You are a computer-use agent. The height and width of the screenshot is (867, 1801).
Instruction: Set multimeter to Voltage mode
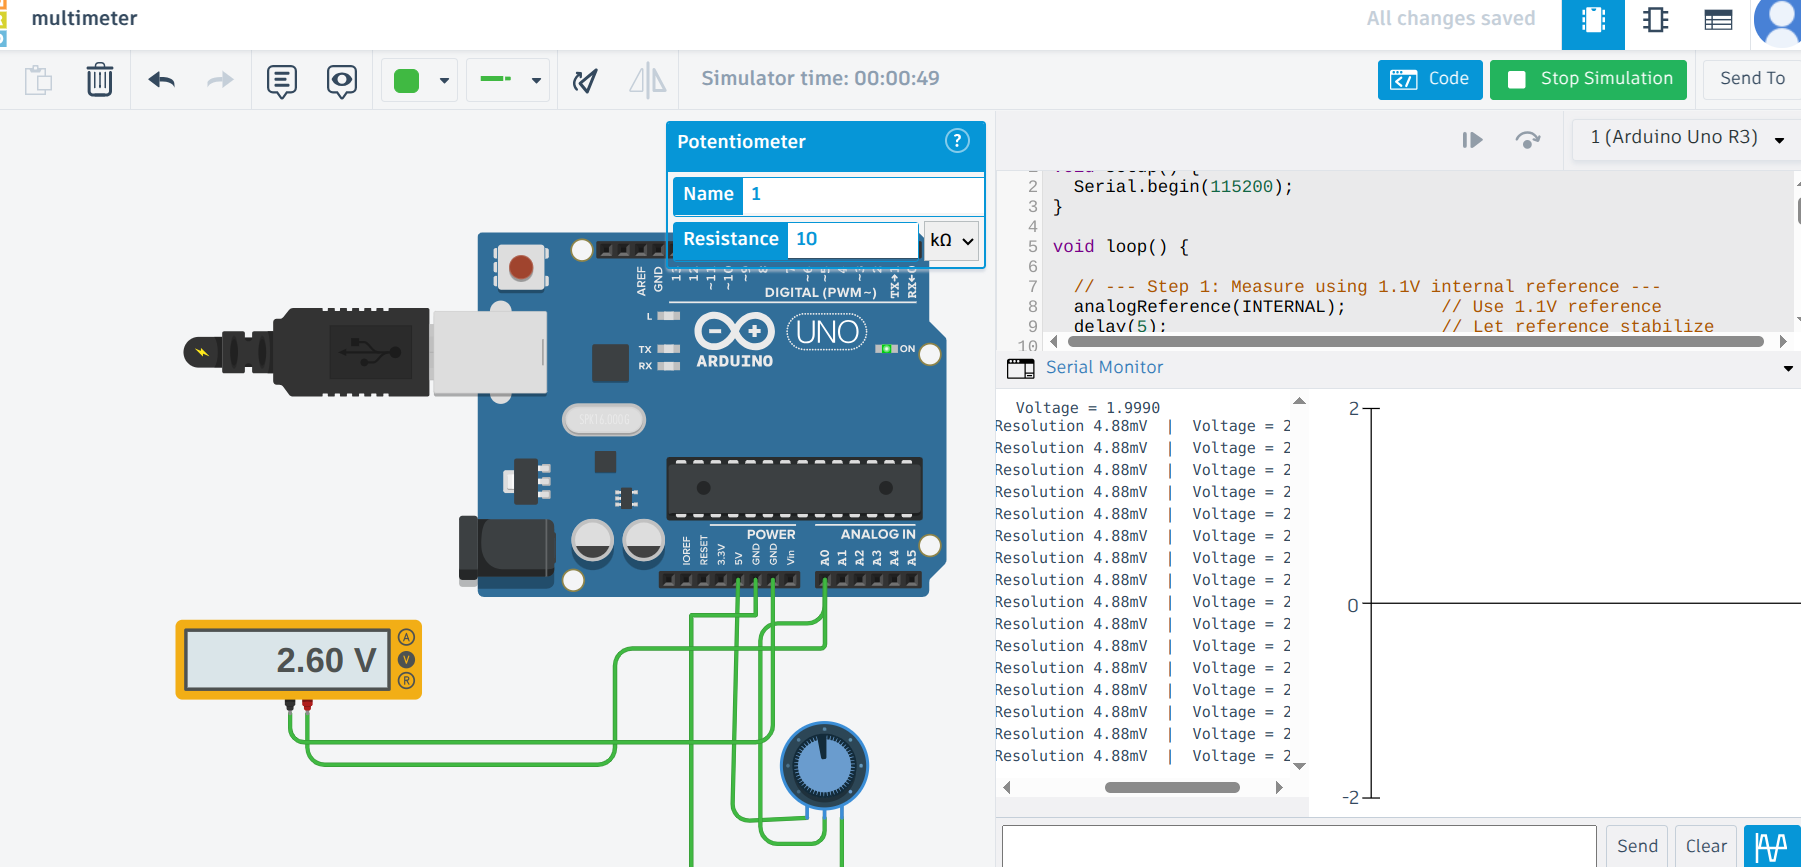pos(406,659)
